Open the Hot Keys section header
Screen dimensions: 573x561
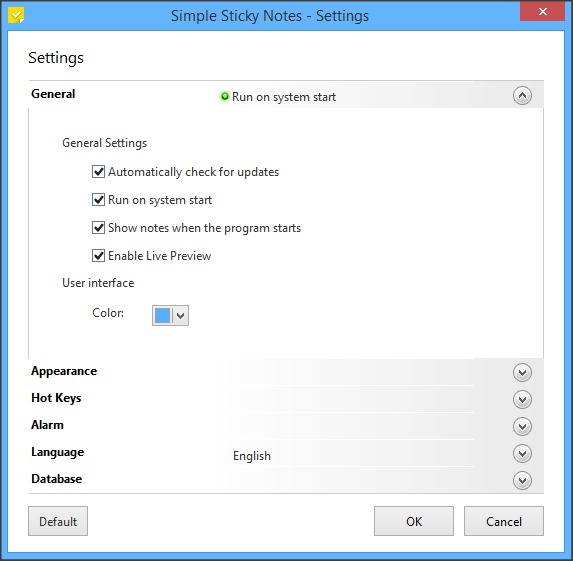pyautogui.click(x=286, y=399)
